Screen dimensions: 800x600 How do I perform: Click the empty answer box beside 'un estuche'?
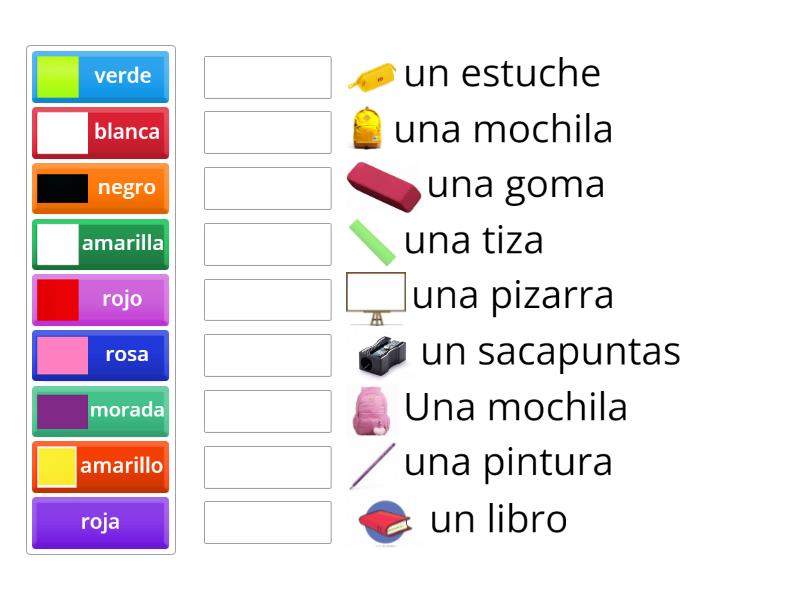coord(267,75)
